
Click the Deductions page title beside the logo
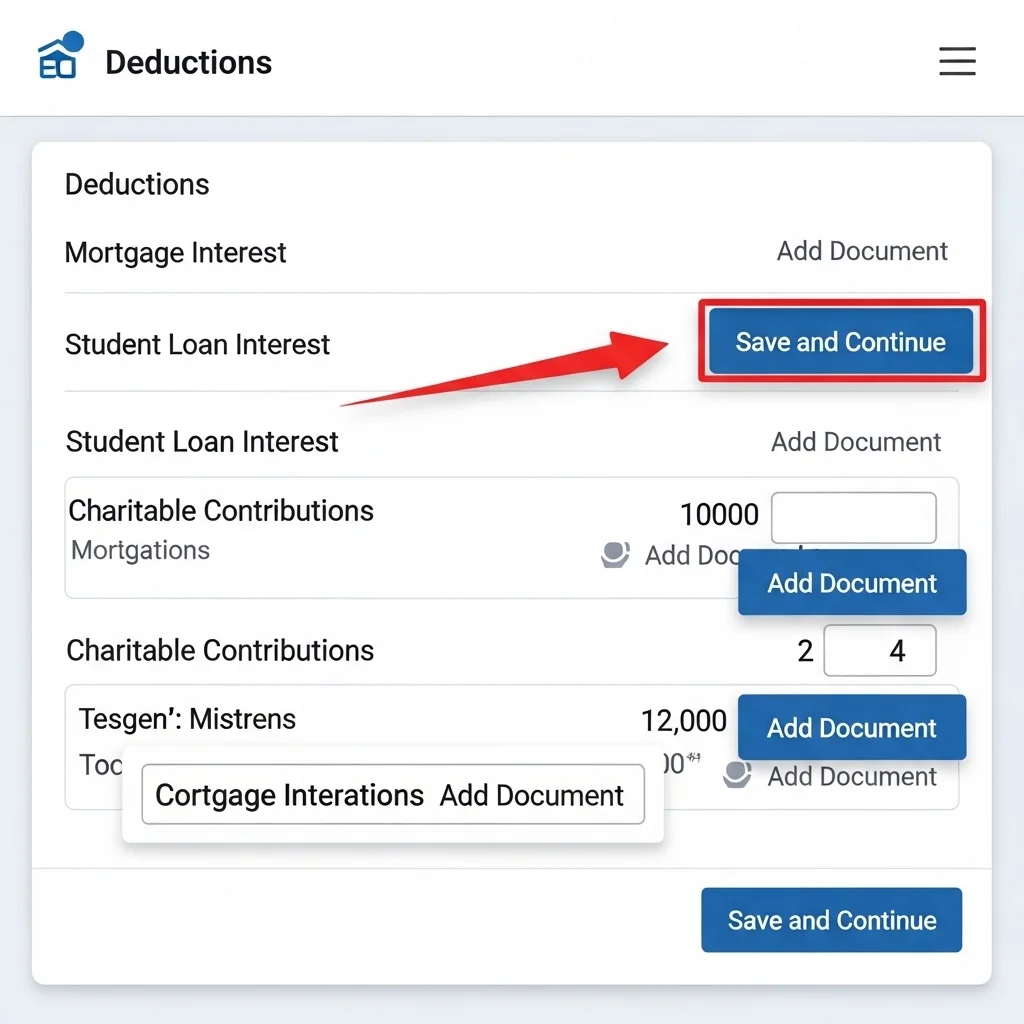[x=188, y=62]
